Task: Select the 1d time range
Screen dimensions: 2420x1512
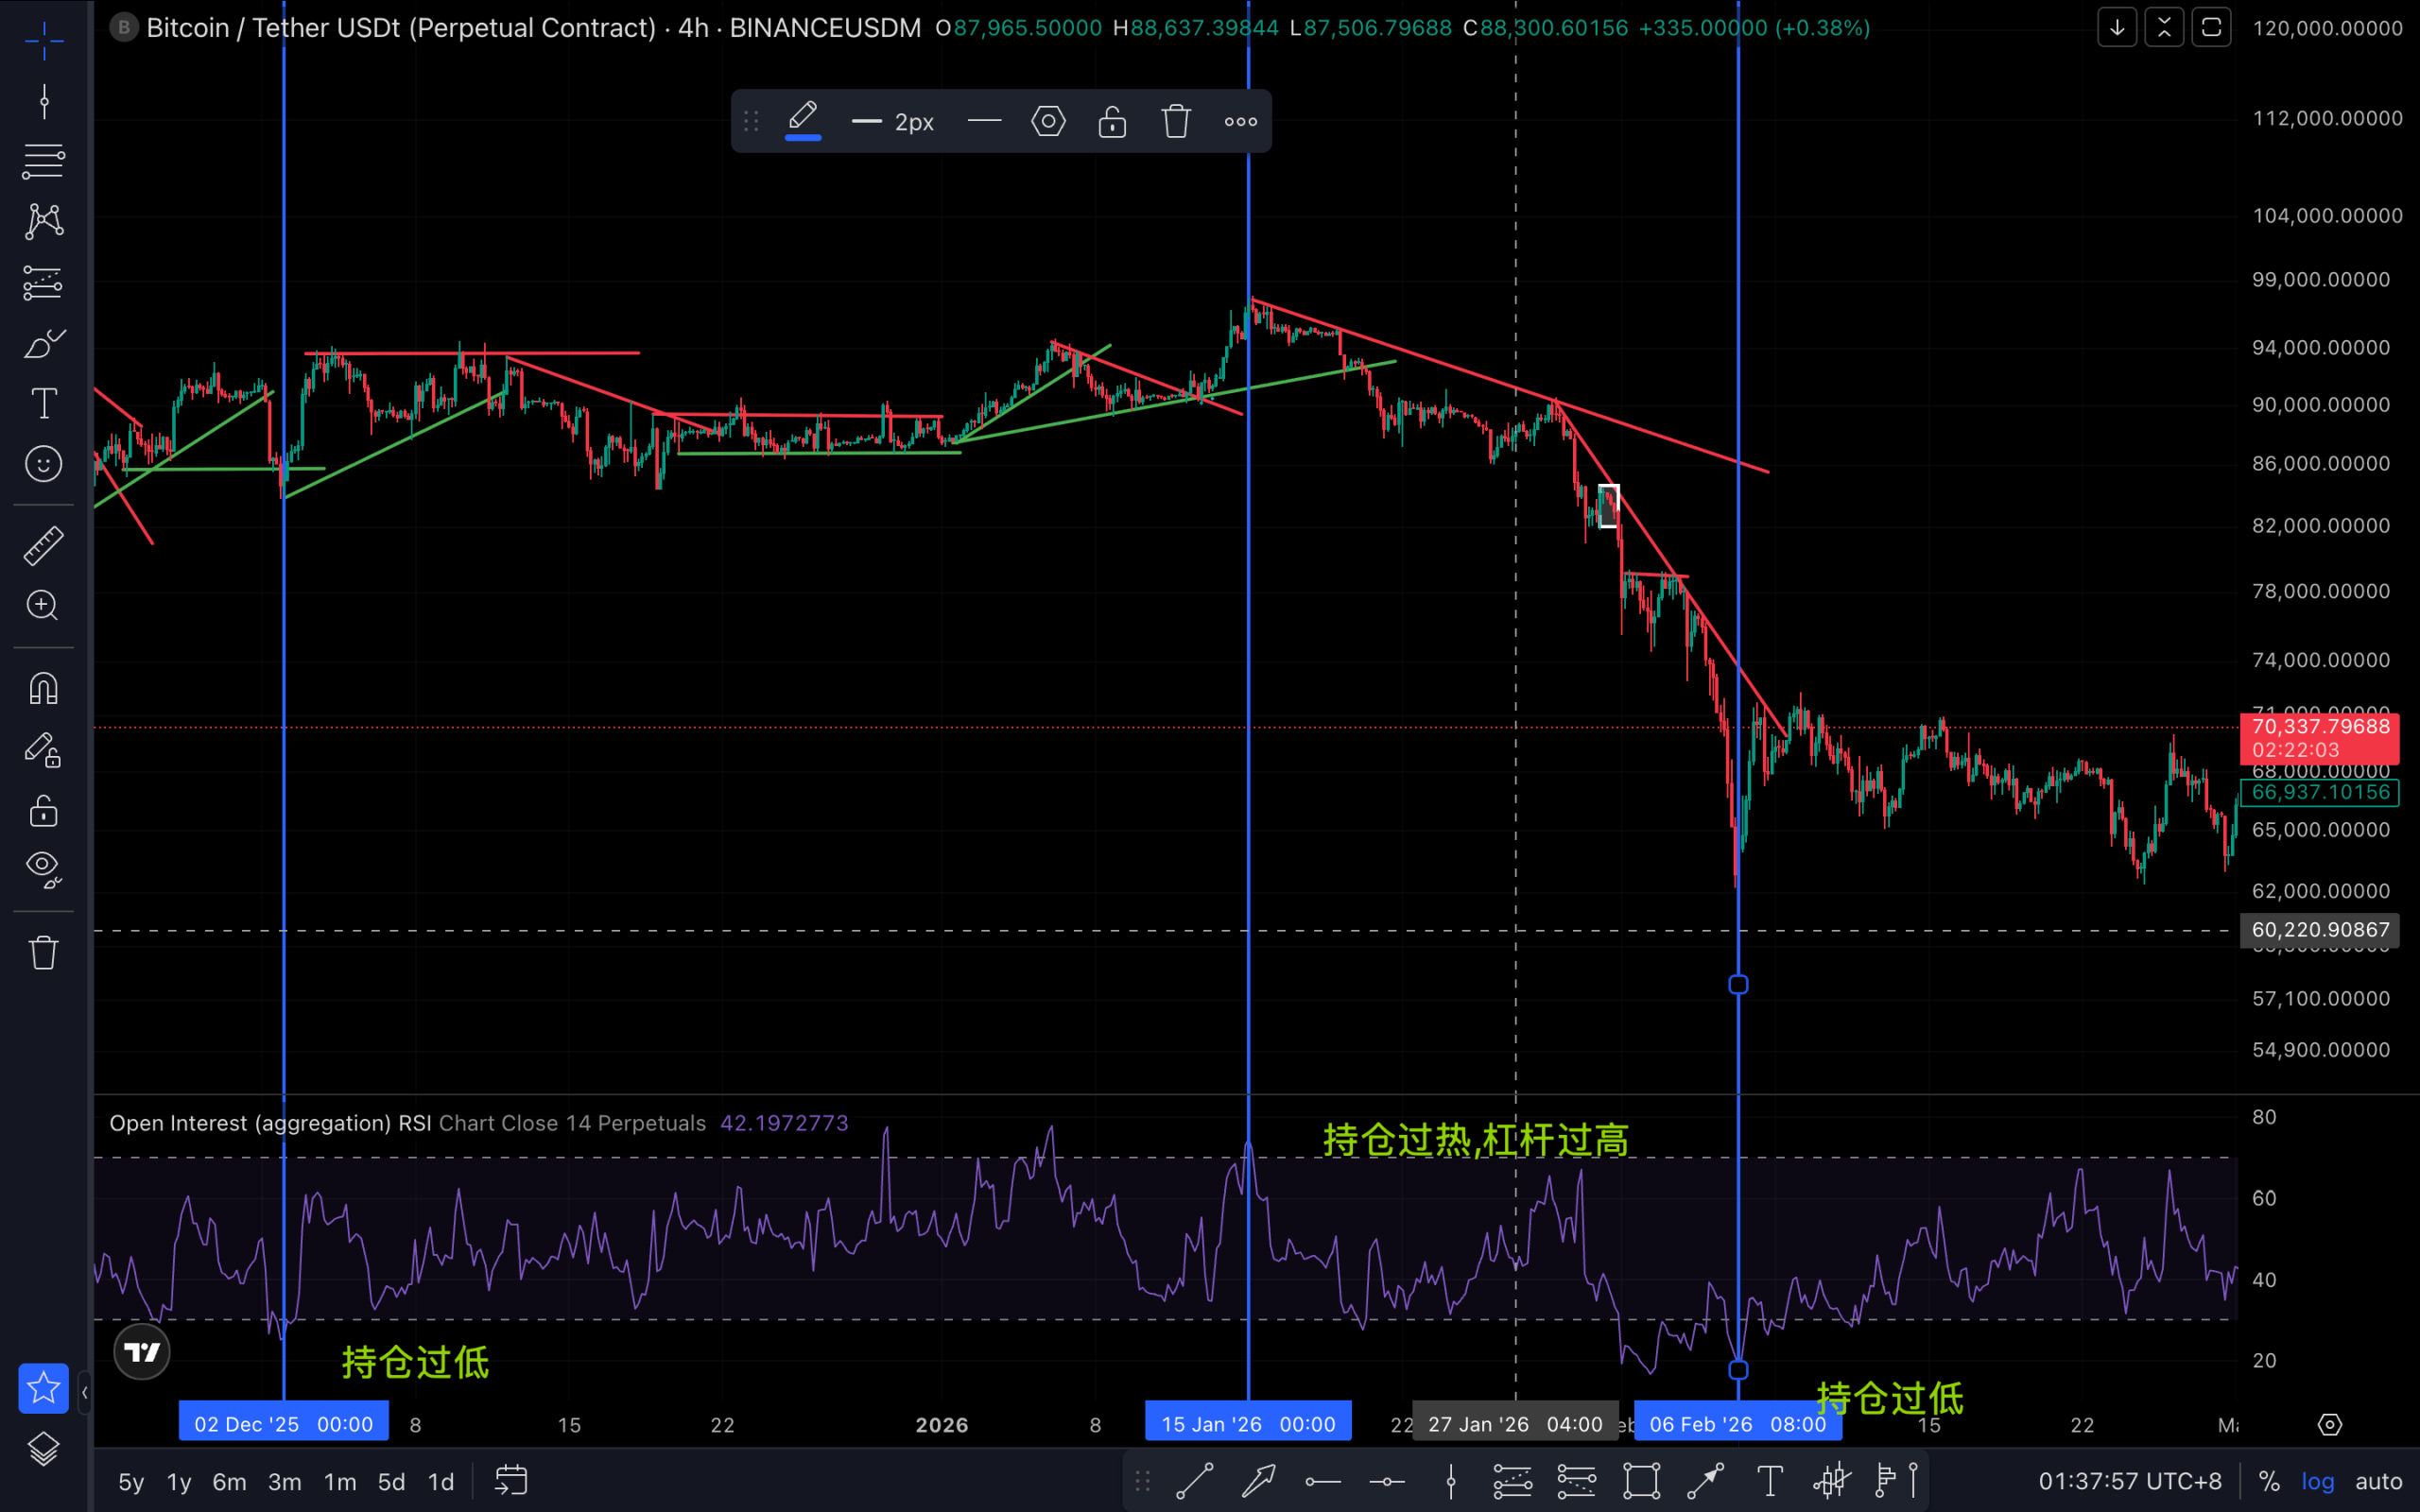Action: pos(440,1481)
